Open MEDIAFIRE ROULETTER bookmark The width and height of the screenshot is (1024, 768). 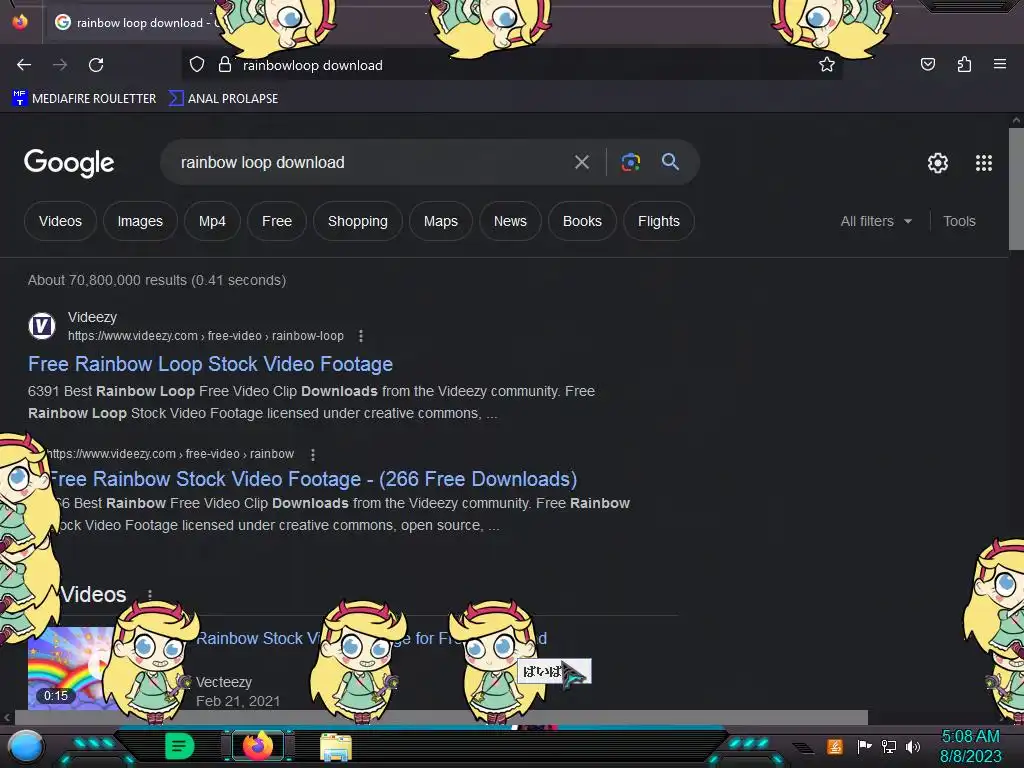(x=84, y=99)
